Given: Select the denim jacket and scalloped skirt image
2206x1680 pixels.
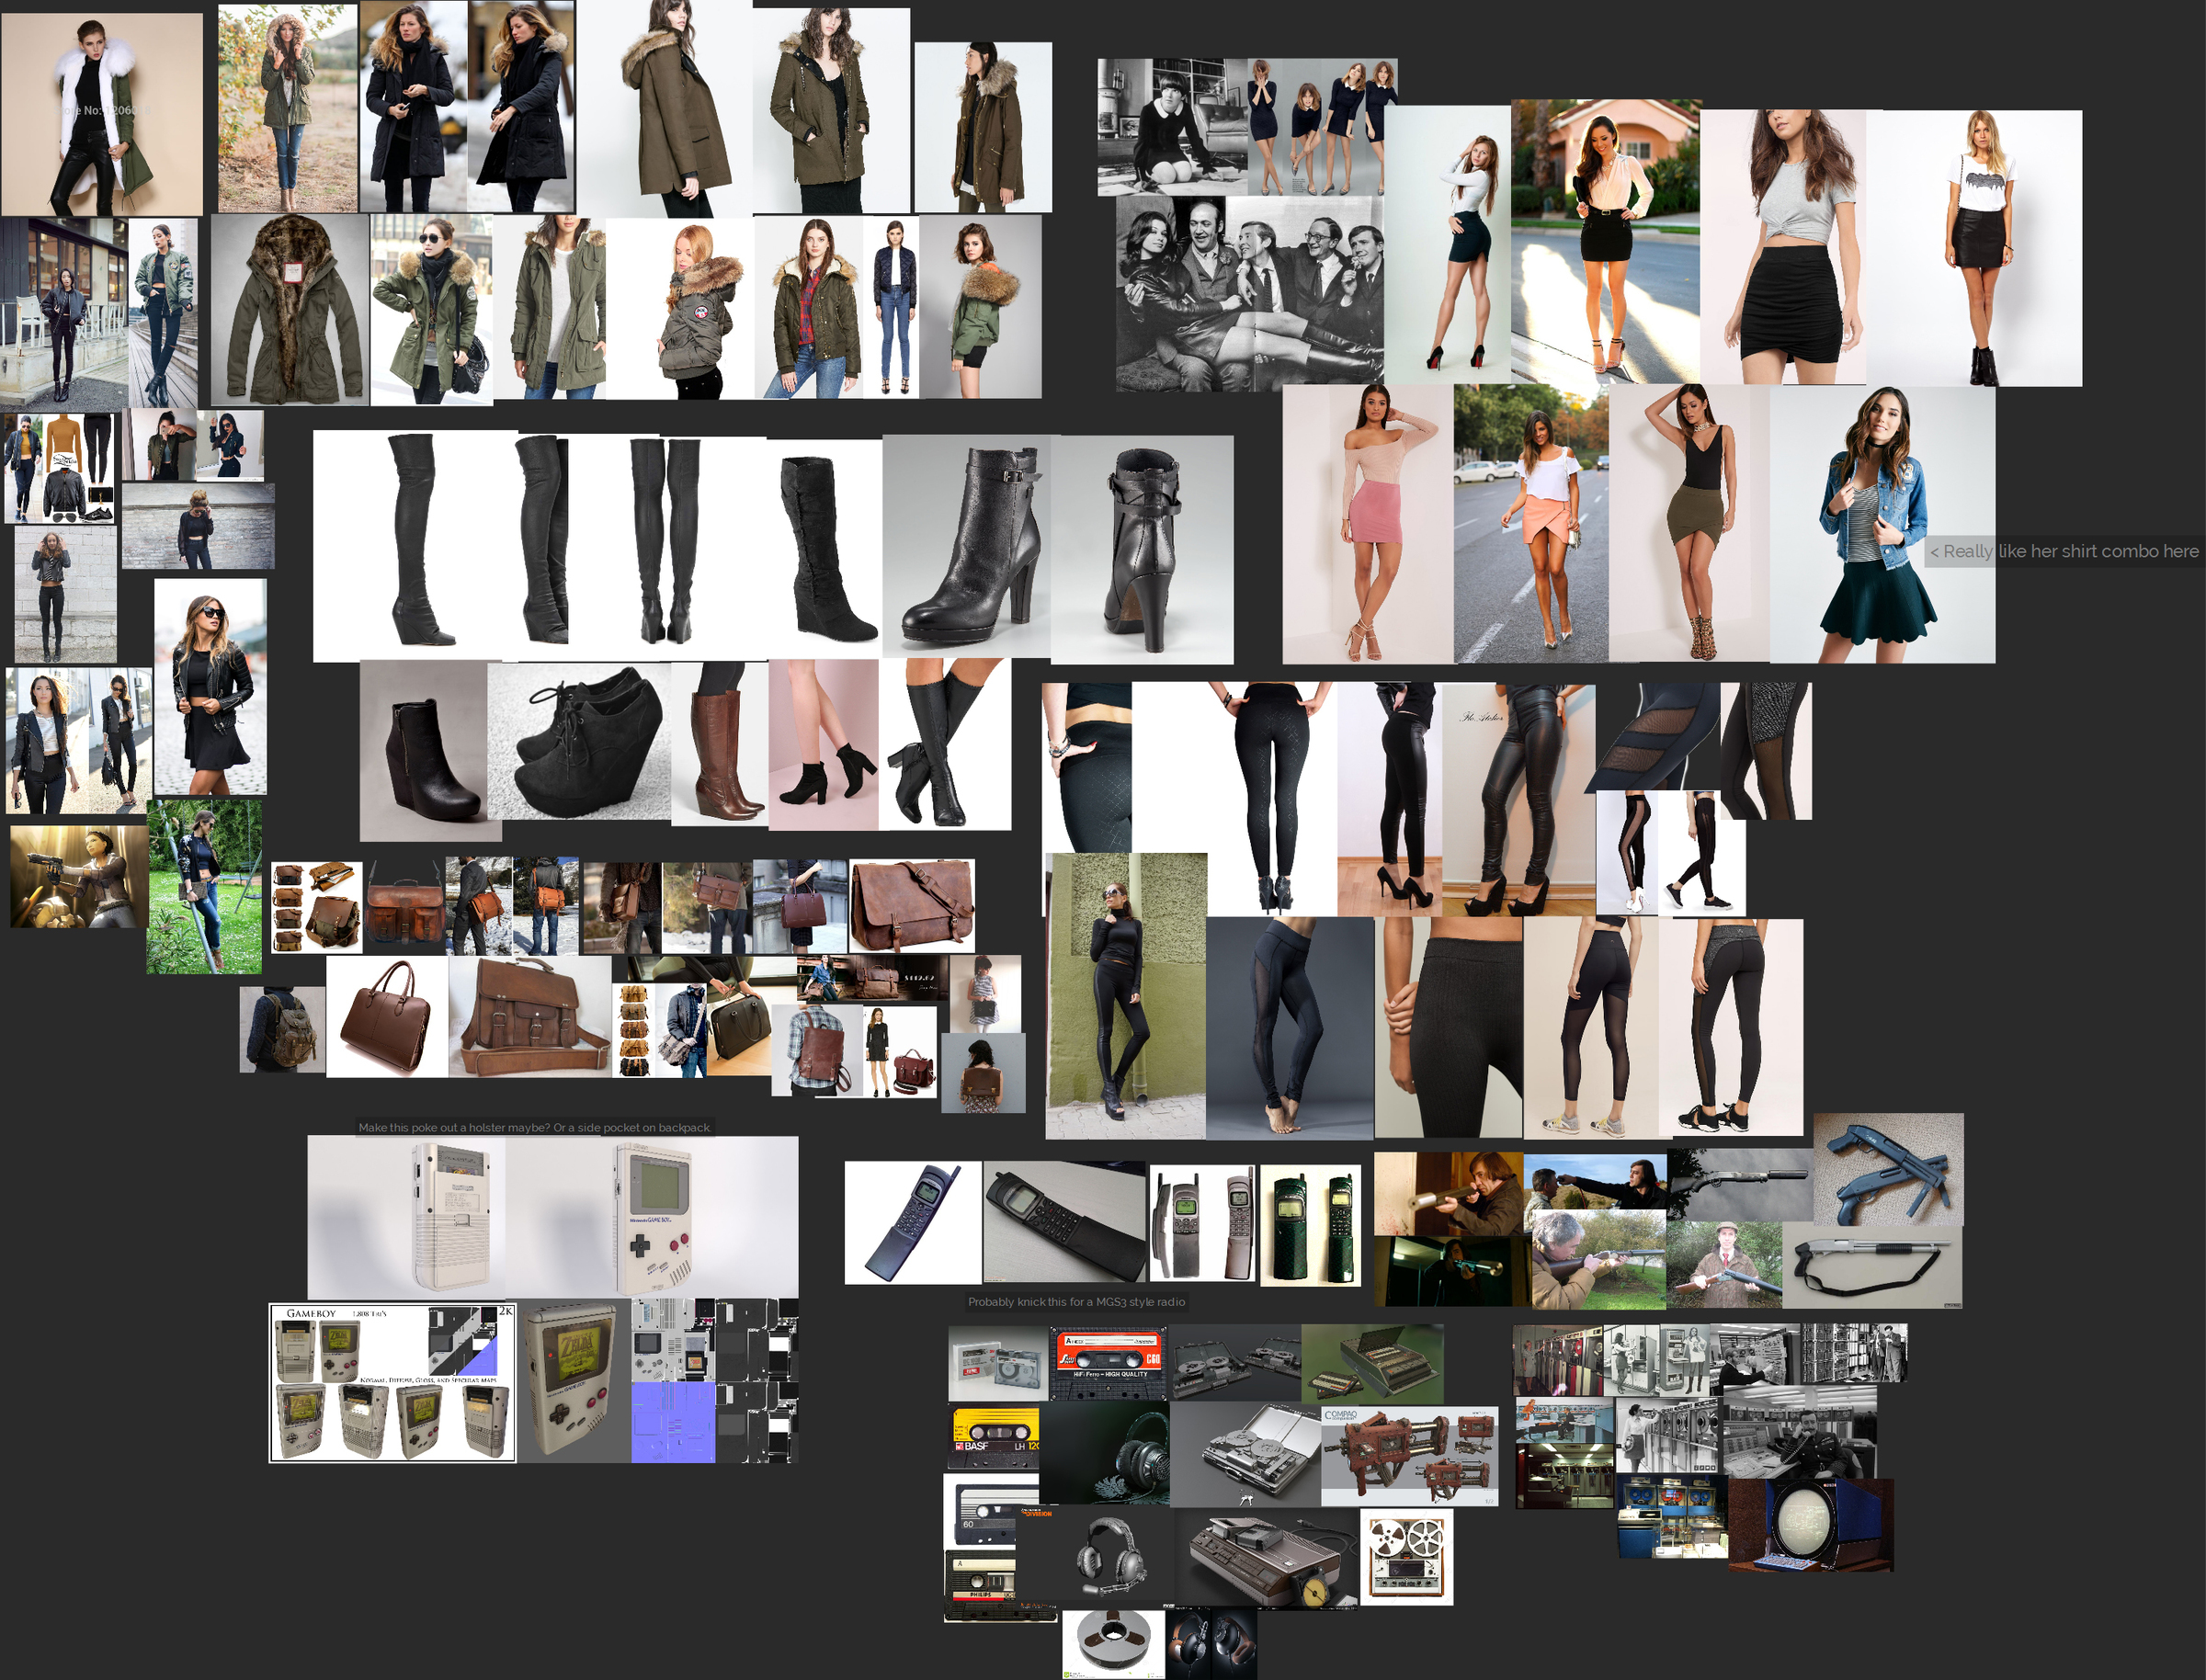Looking at the screenshot, I should click(x=1882, y=525).
